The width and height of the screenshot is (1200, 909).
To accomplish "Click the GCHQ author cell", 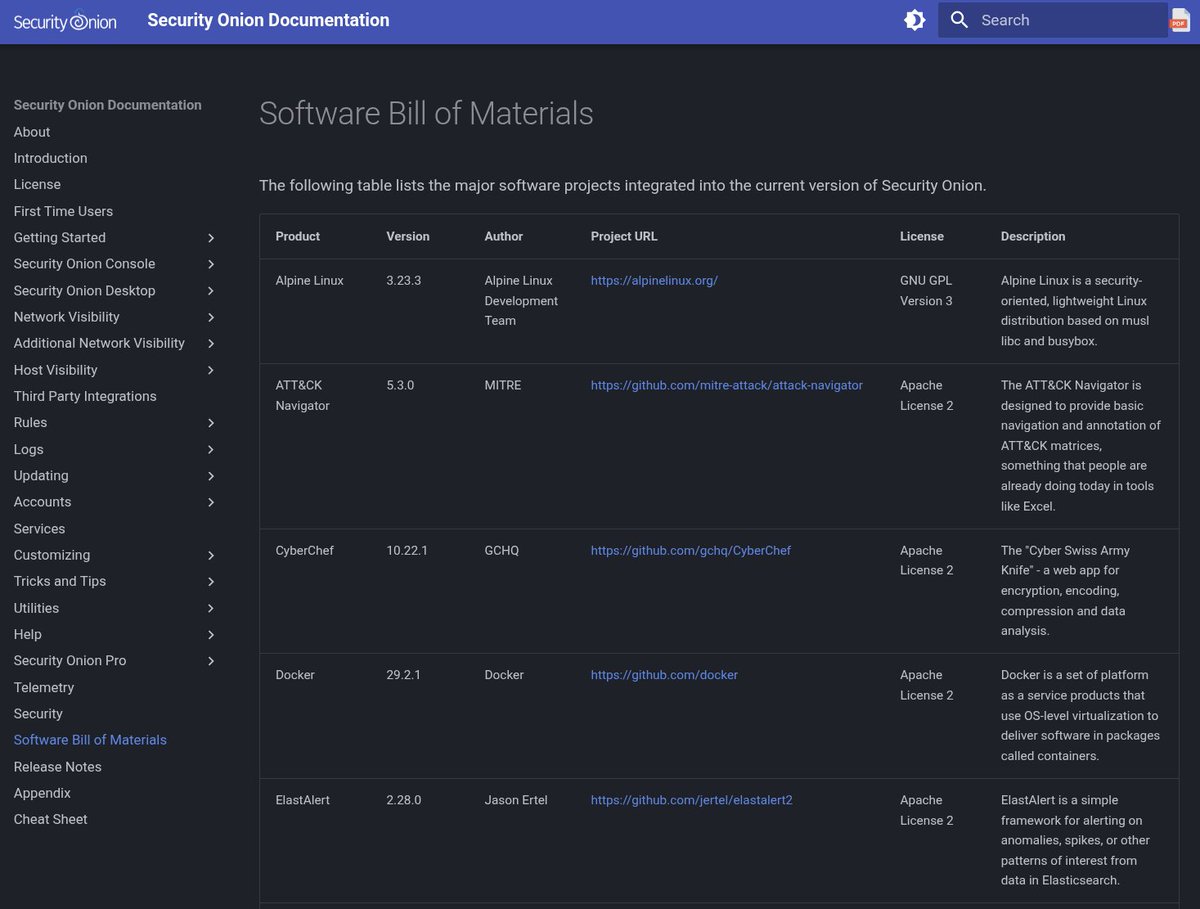I will click(x=502, y=550).
